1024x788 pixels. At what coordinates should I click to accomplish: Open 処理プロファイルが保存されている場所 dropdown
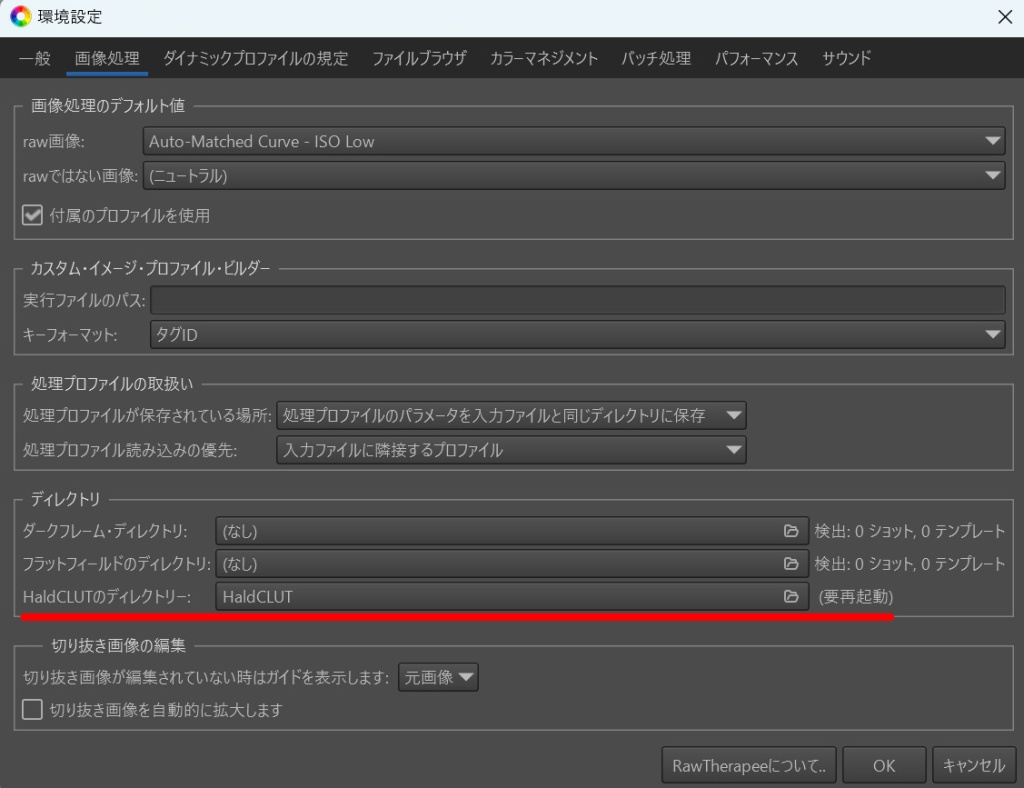coord(511,416)
